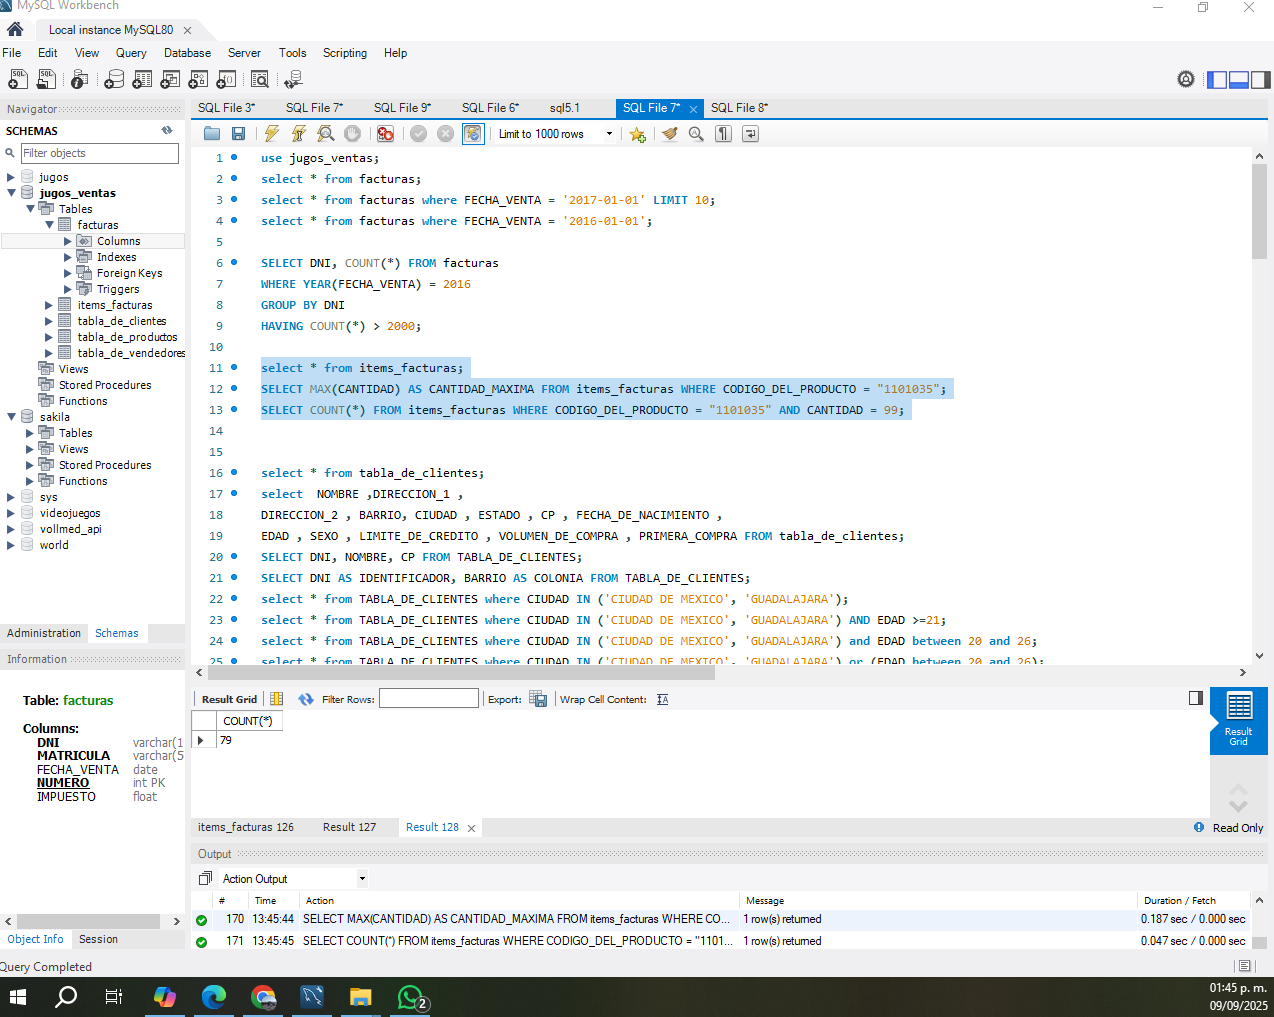Screen dimensions: 1274x1017
Task: Open the Query menu
Action: 131,53
